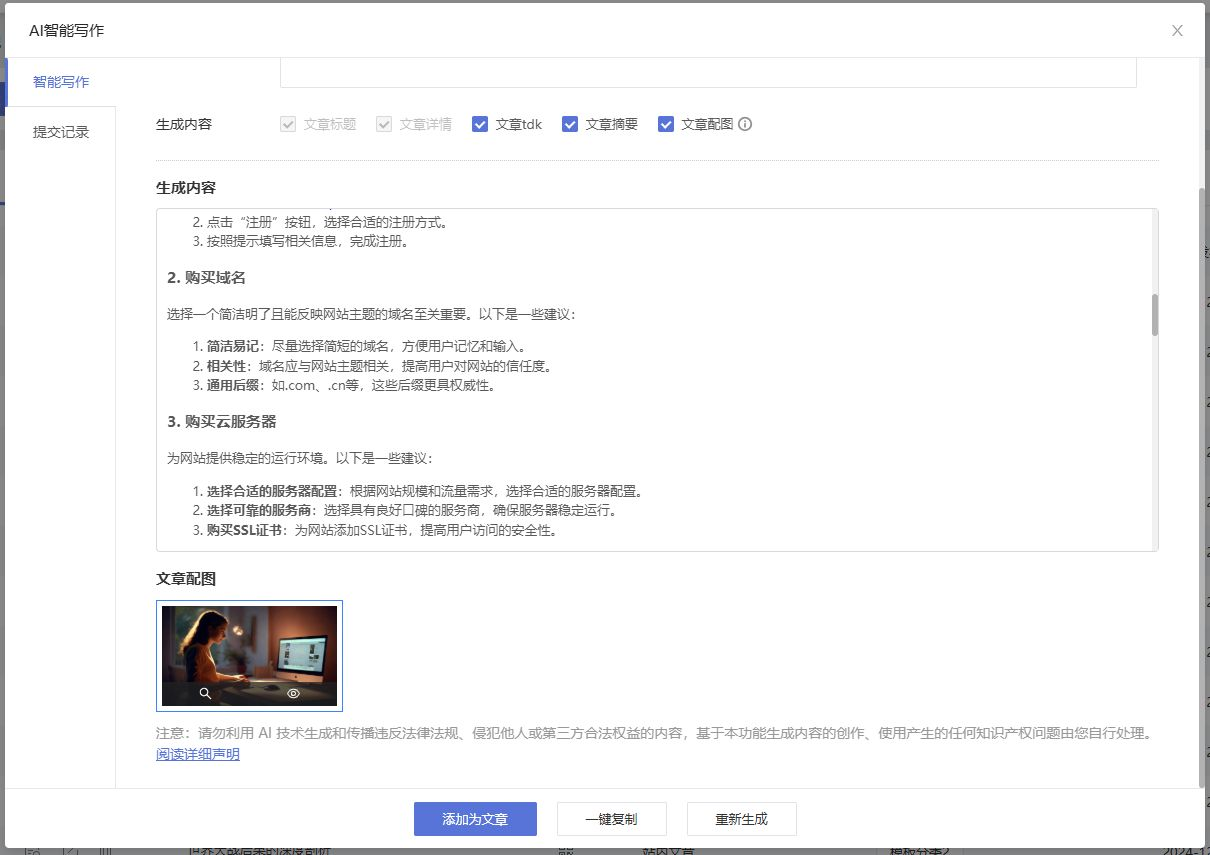The image size is (1210, 855).
Task: Click the dialog's main vertical scrollbar
Action: pos(1202,480)
